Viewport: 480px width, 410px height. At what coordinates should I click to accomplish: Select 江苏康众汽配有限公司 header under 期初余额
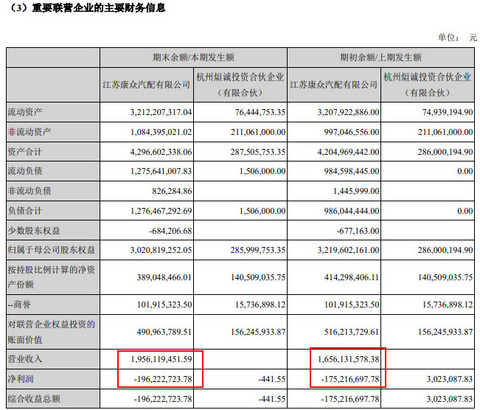[x=334, y=85]
